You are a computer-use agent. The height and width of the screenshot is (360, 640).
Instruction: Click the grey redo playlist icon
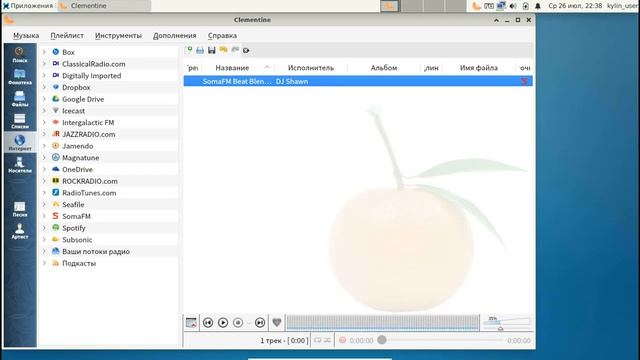point(235,50)
